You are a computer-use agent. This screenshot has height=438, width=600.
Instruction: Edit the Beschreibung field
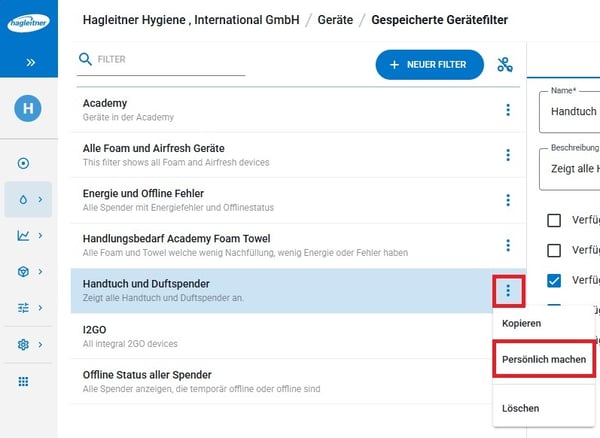coord(570,169)
